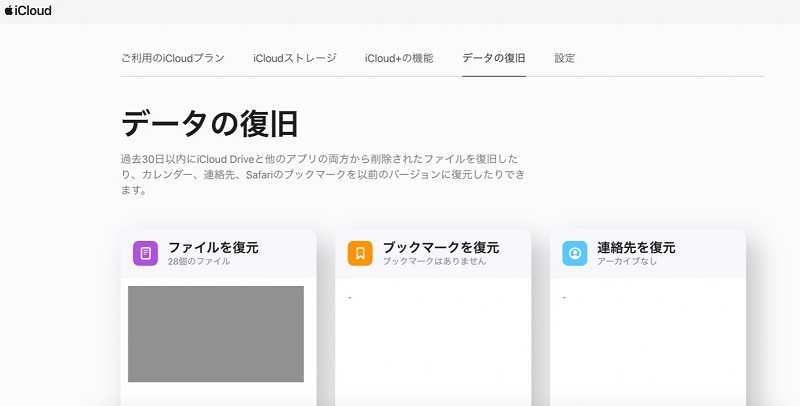Open the ご利用のiCloudプラン tab
The image size is (800, 406).
click(172, 58)
